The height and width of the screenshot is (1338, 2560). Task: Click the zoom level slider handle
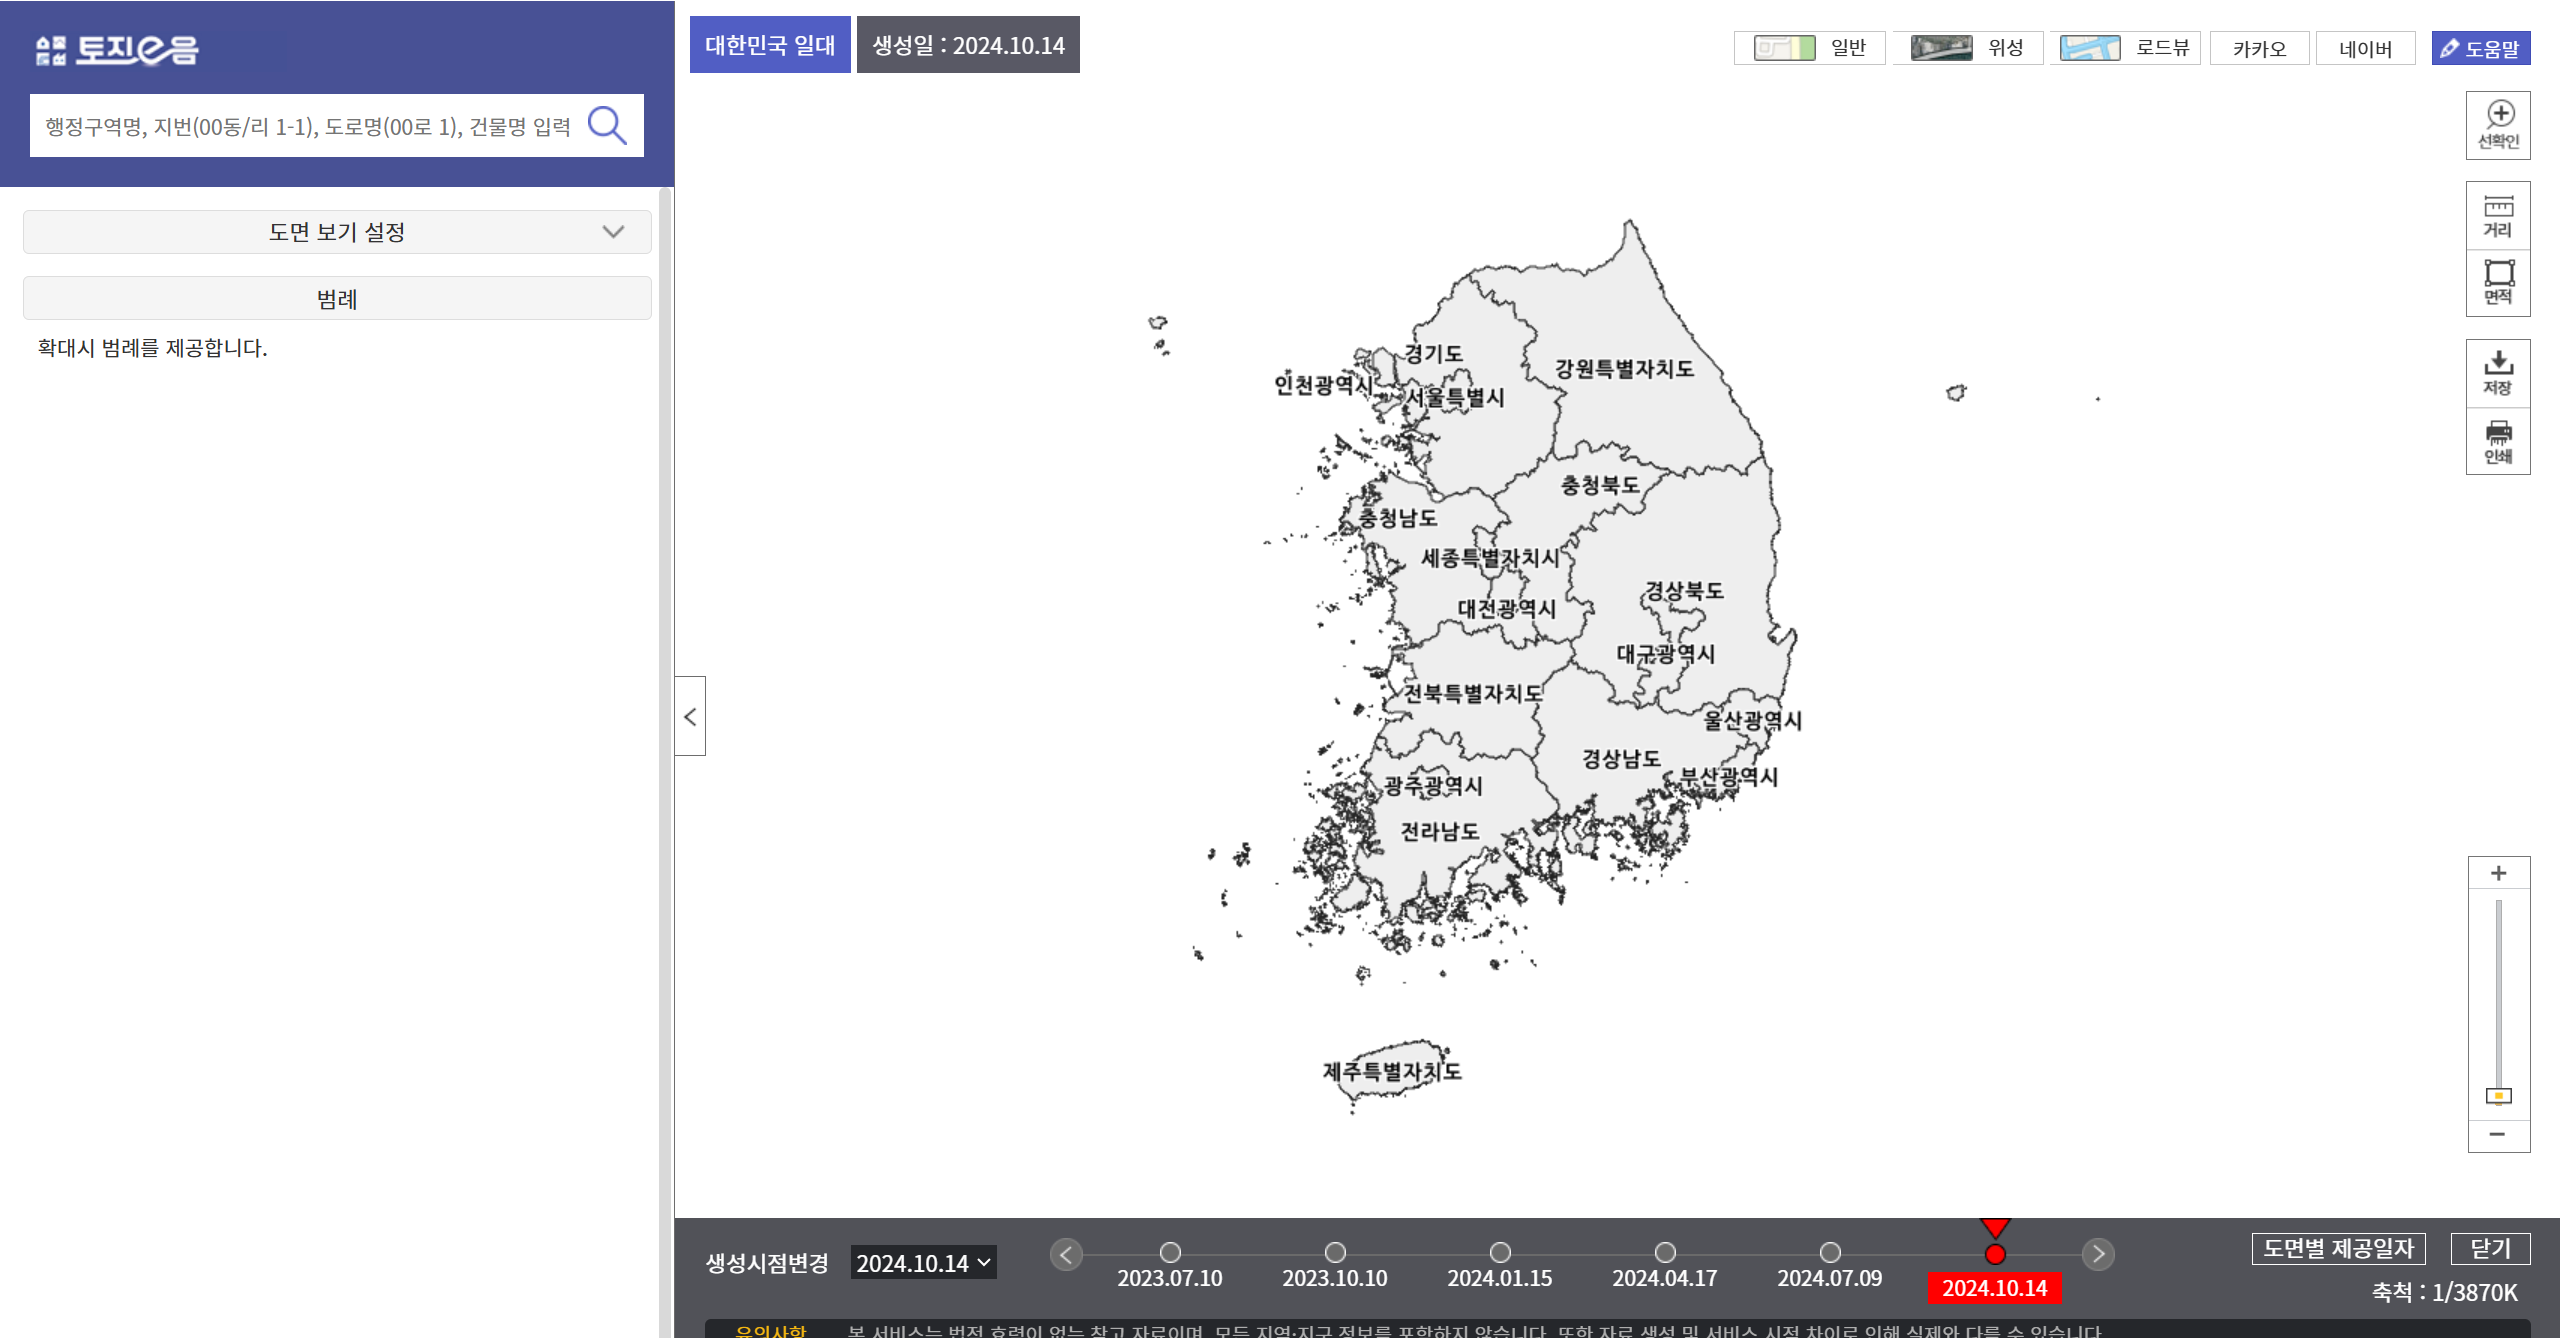pos(2497,1096)
